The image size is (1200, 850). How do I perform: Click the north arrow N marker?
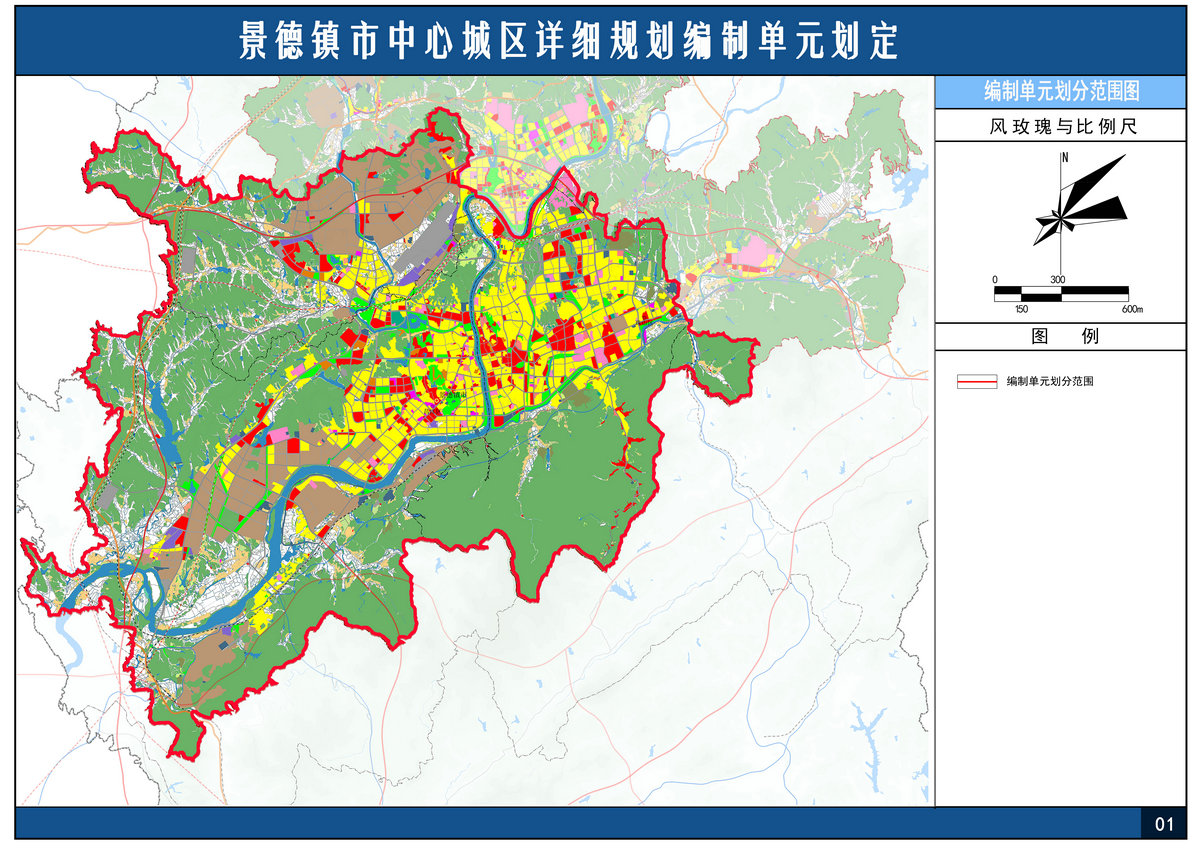[1066, 157]
